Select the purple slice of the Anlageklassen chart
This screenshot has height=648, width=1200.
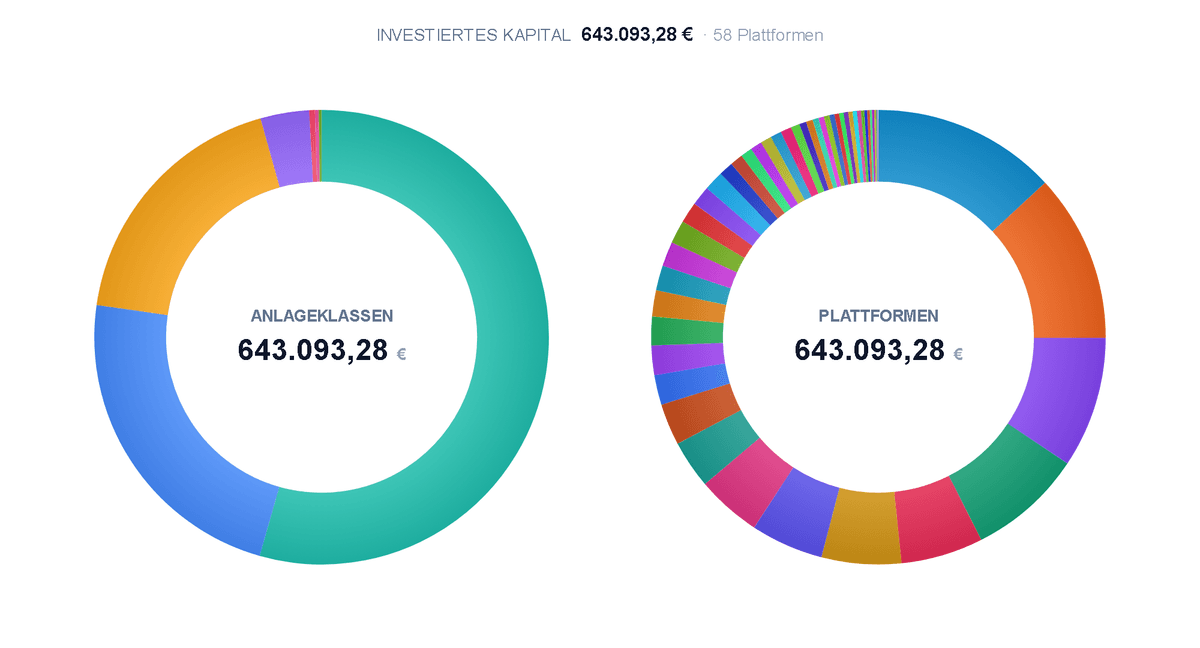tap(290, 148)
